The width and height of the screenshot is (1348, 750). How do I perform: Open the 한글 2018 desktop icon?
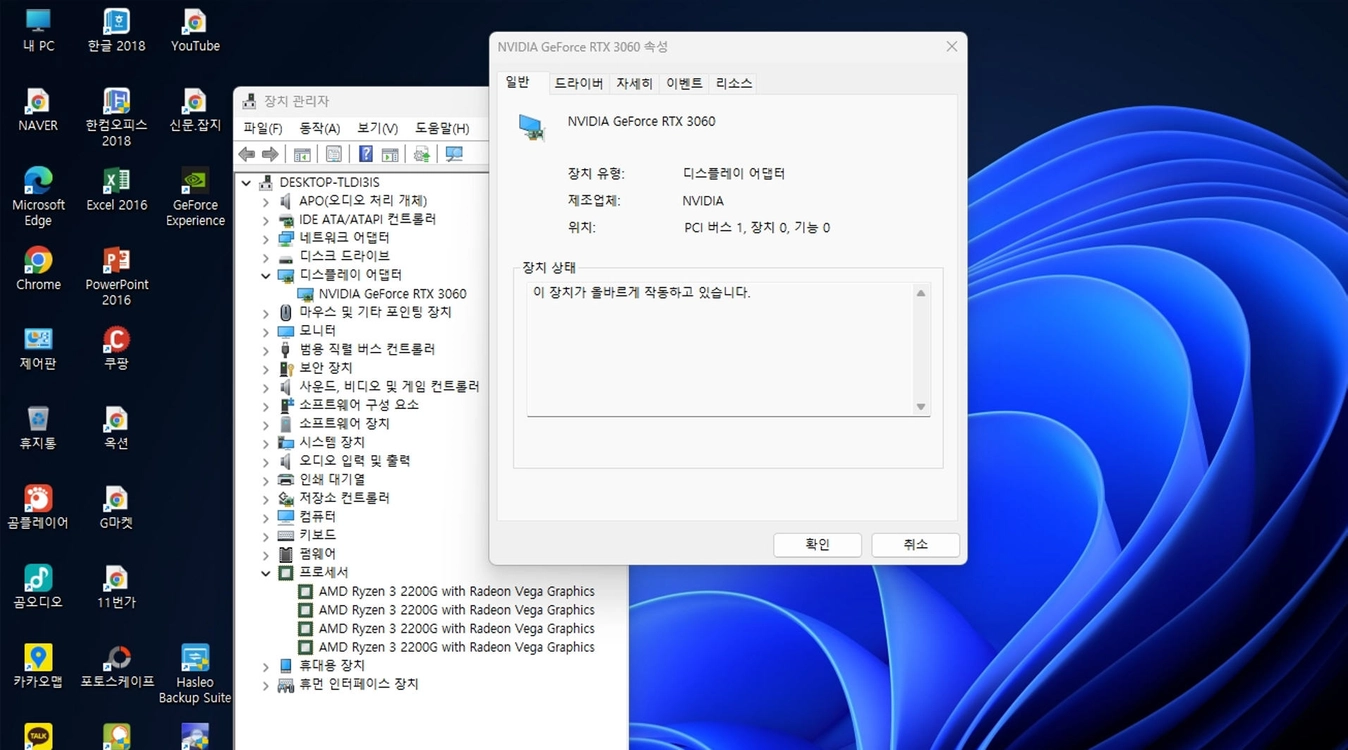click(116, 30)
